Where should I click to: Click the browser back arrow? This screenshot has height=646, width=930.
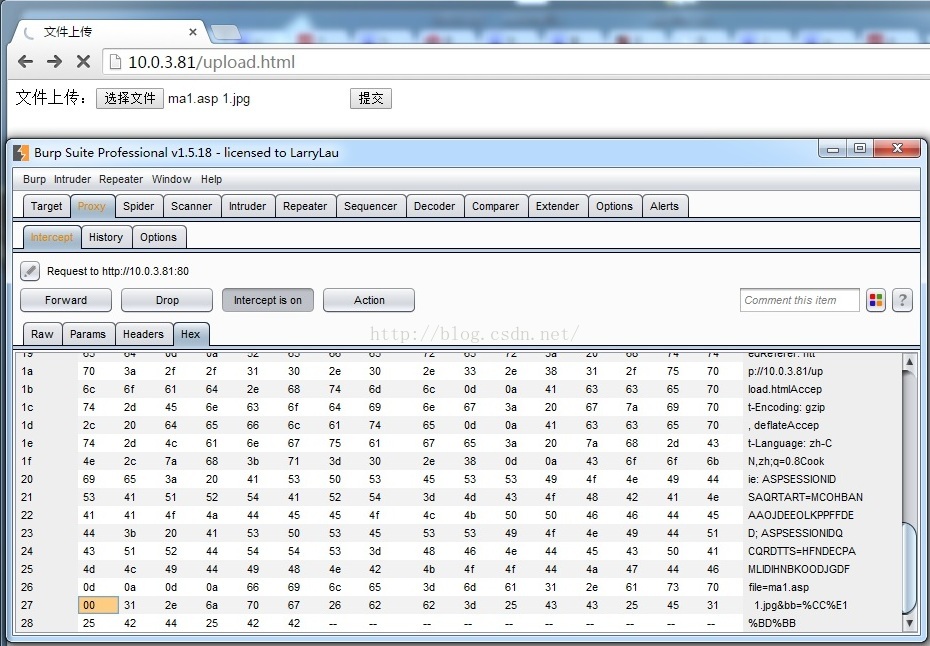tap(25, 61)
